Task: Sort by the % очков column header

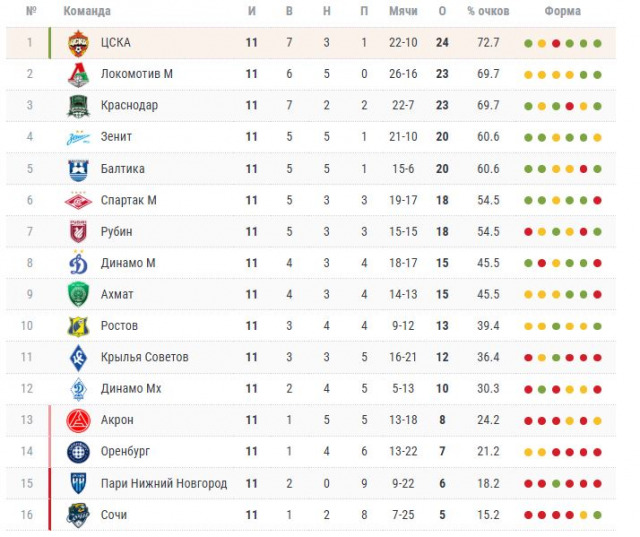Action: coord(488,11)
